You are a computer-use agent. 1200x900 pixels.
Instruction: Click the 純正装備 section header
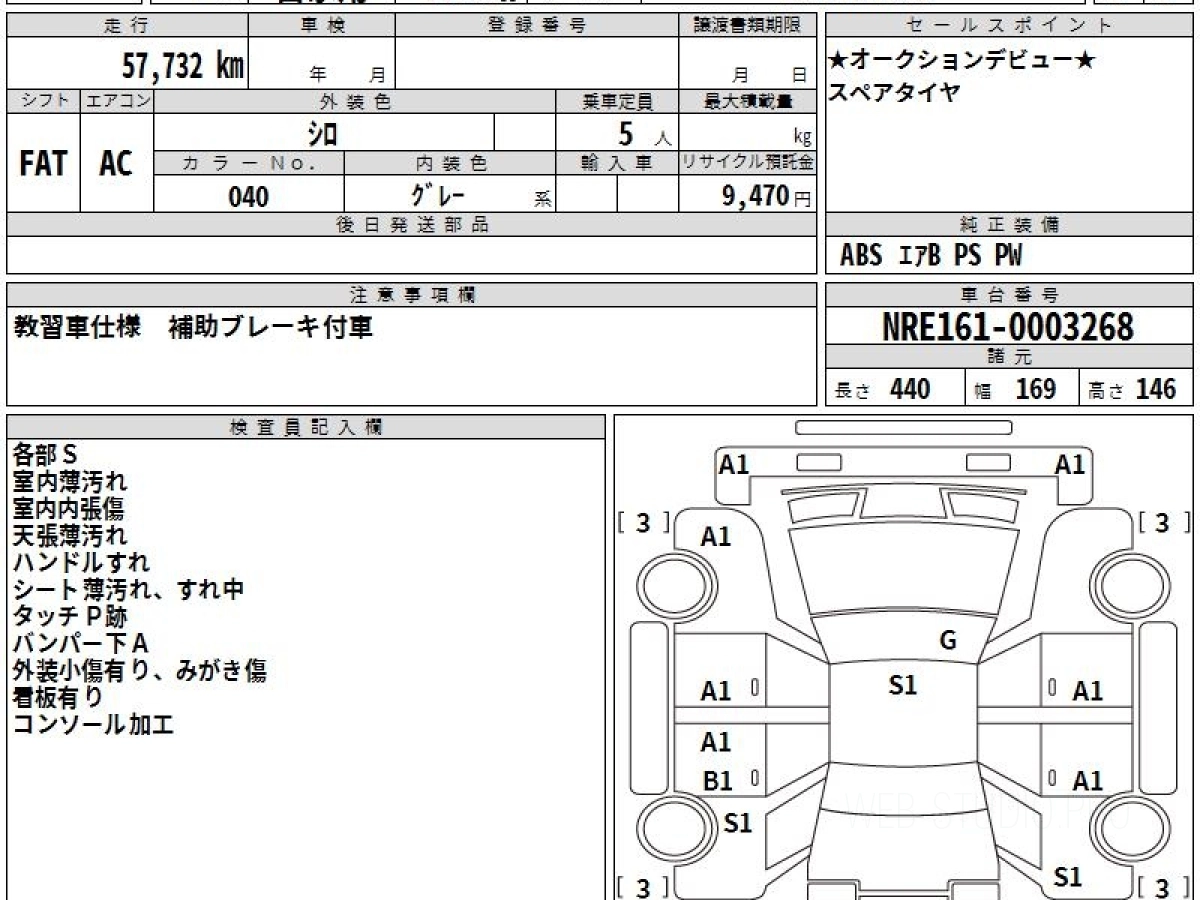pos(1010,225)
